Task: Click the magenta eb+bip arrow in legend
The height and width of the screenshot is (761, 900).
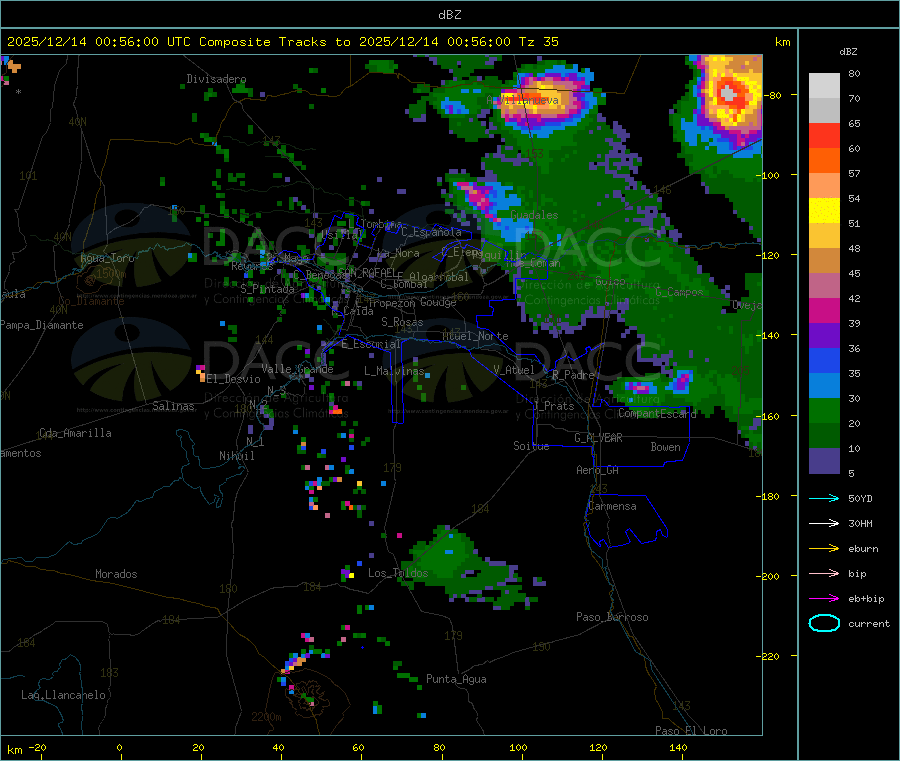Action: (824, 599)
